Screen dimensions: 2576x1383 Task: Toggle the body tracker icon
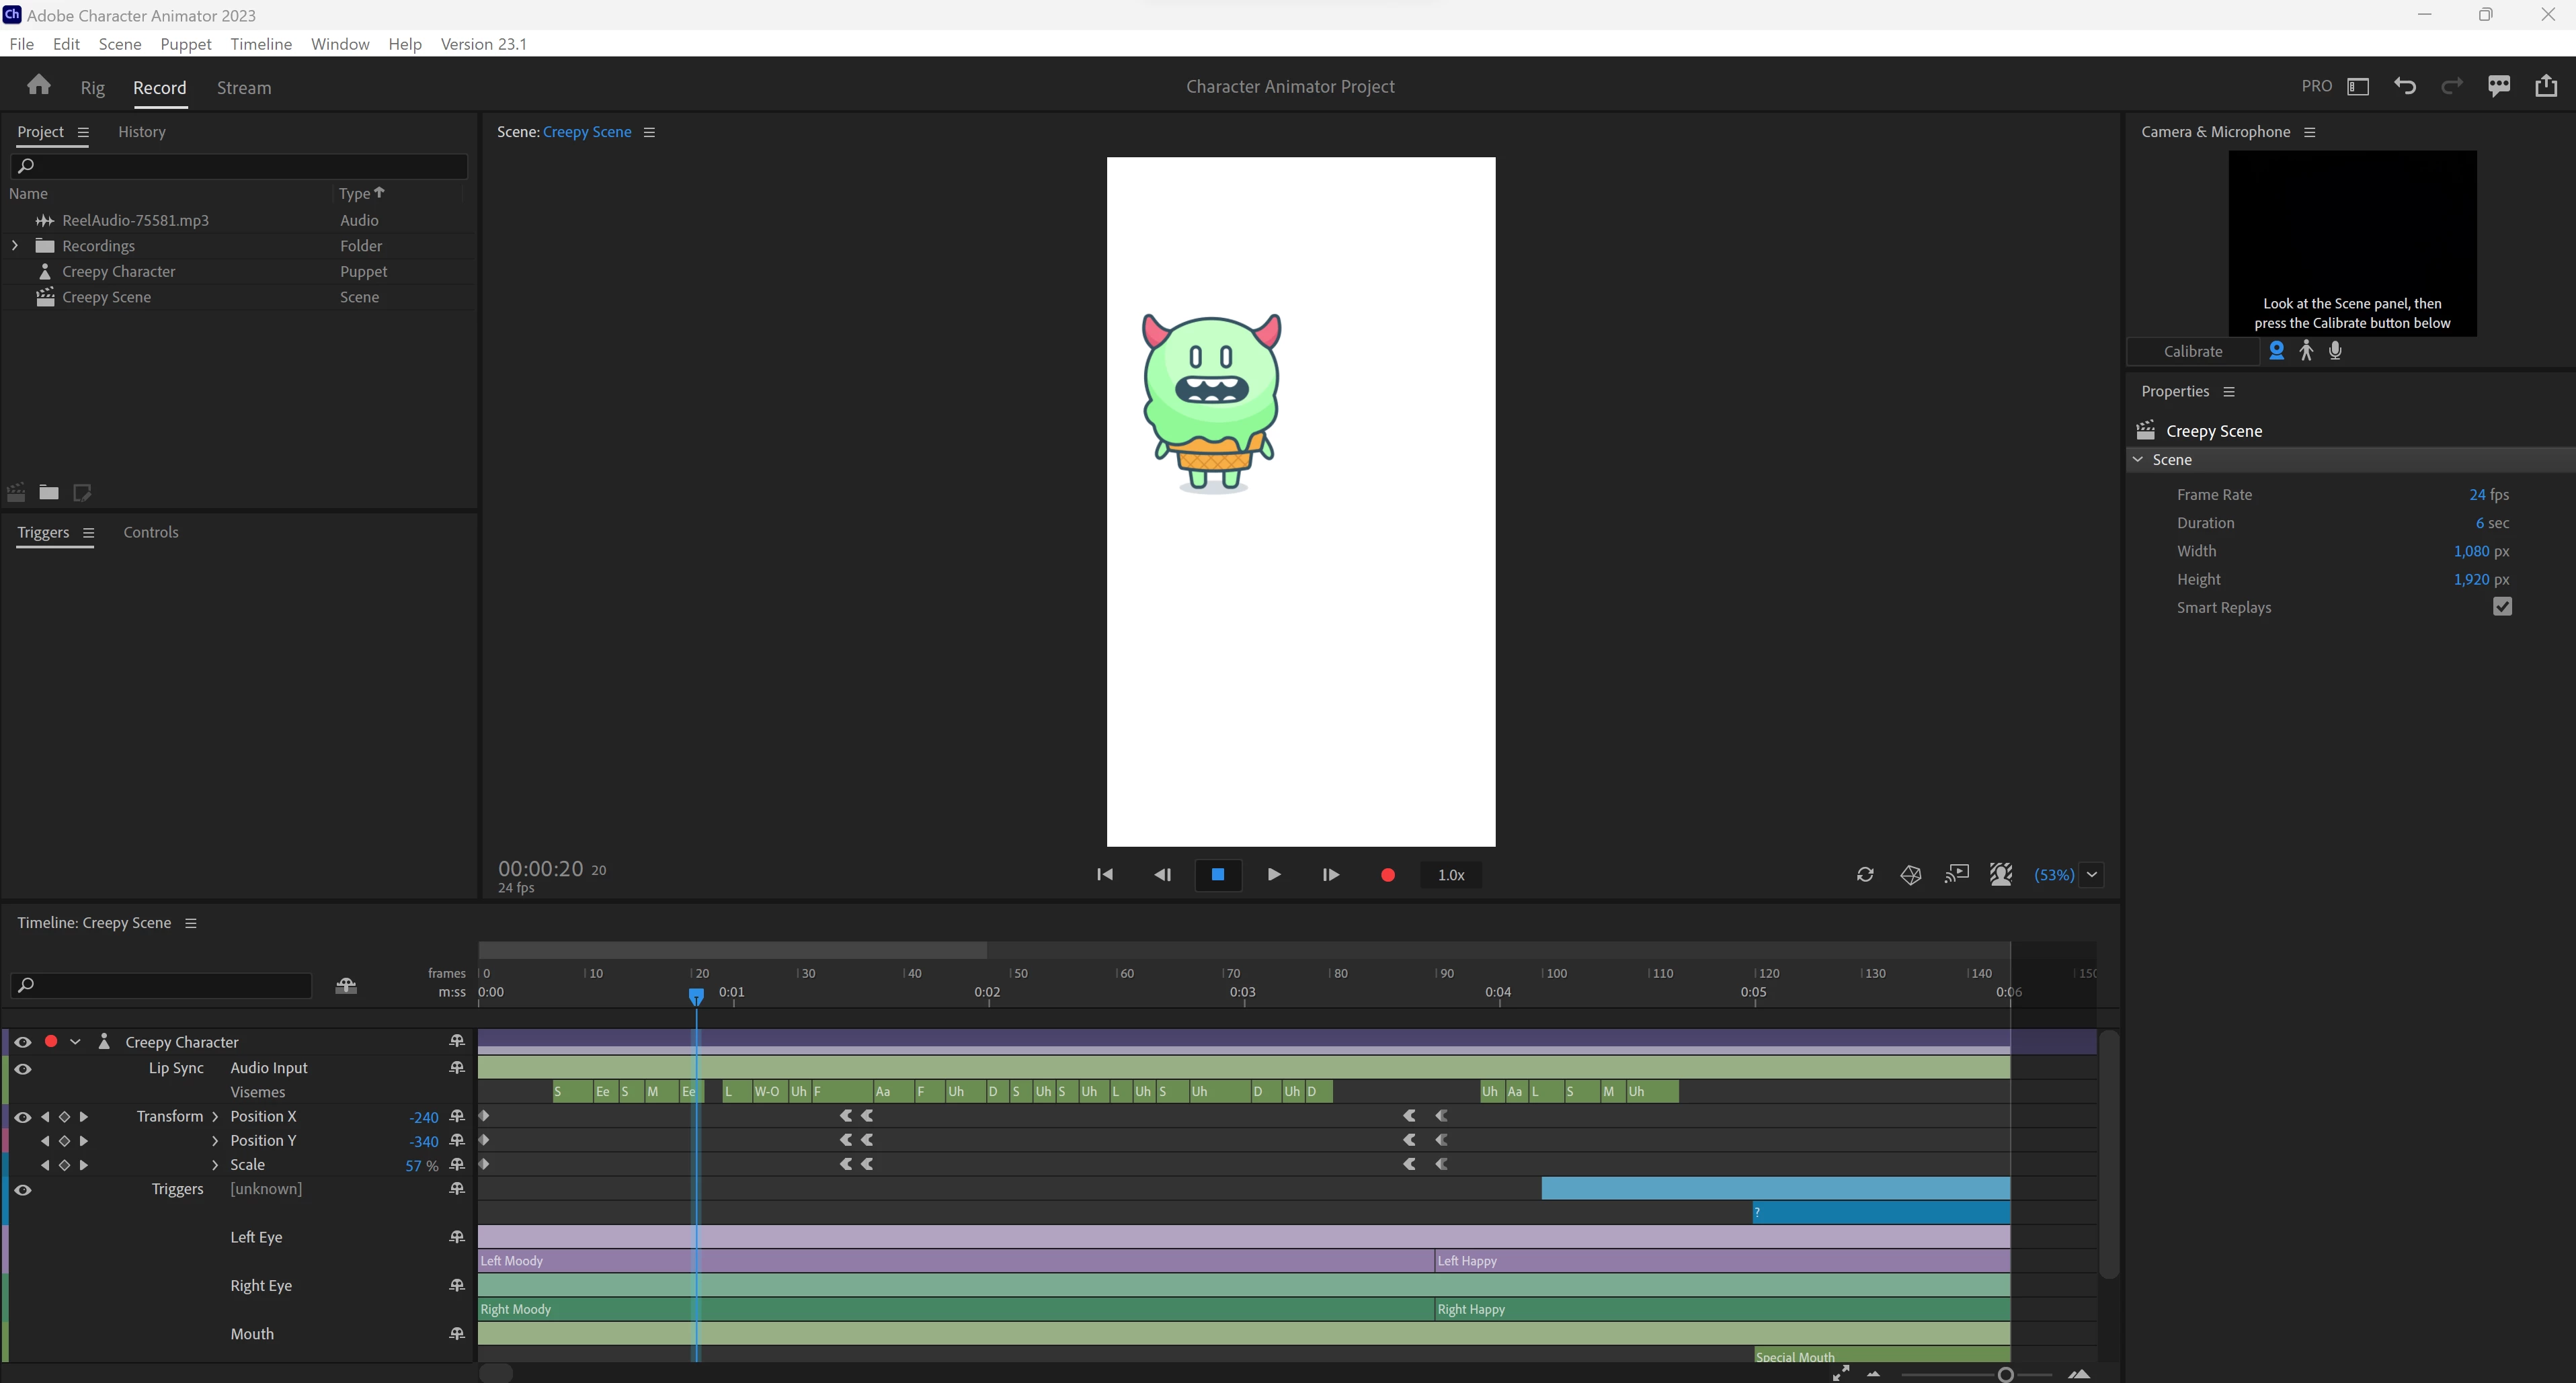(x=2306, y=351)
